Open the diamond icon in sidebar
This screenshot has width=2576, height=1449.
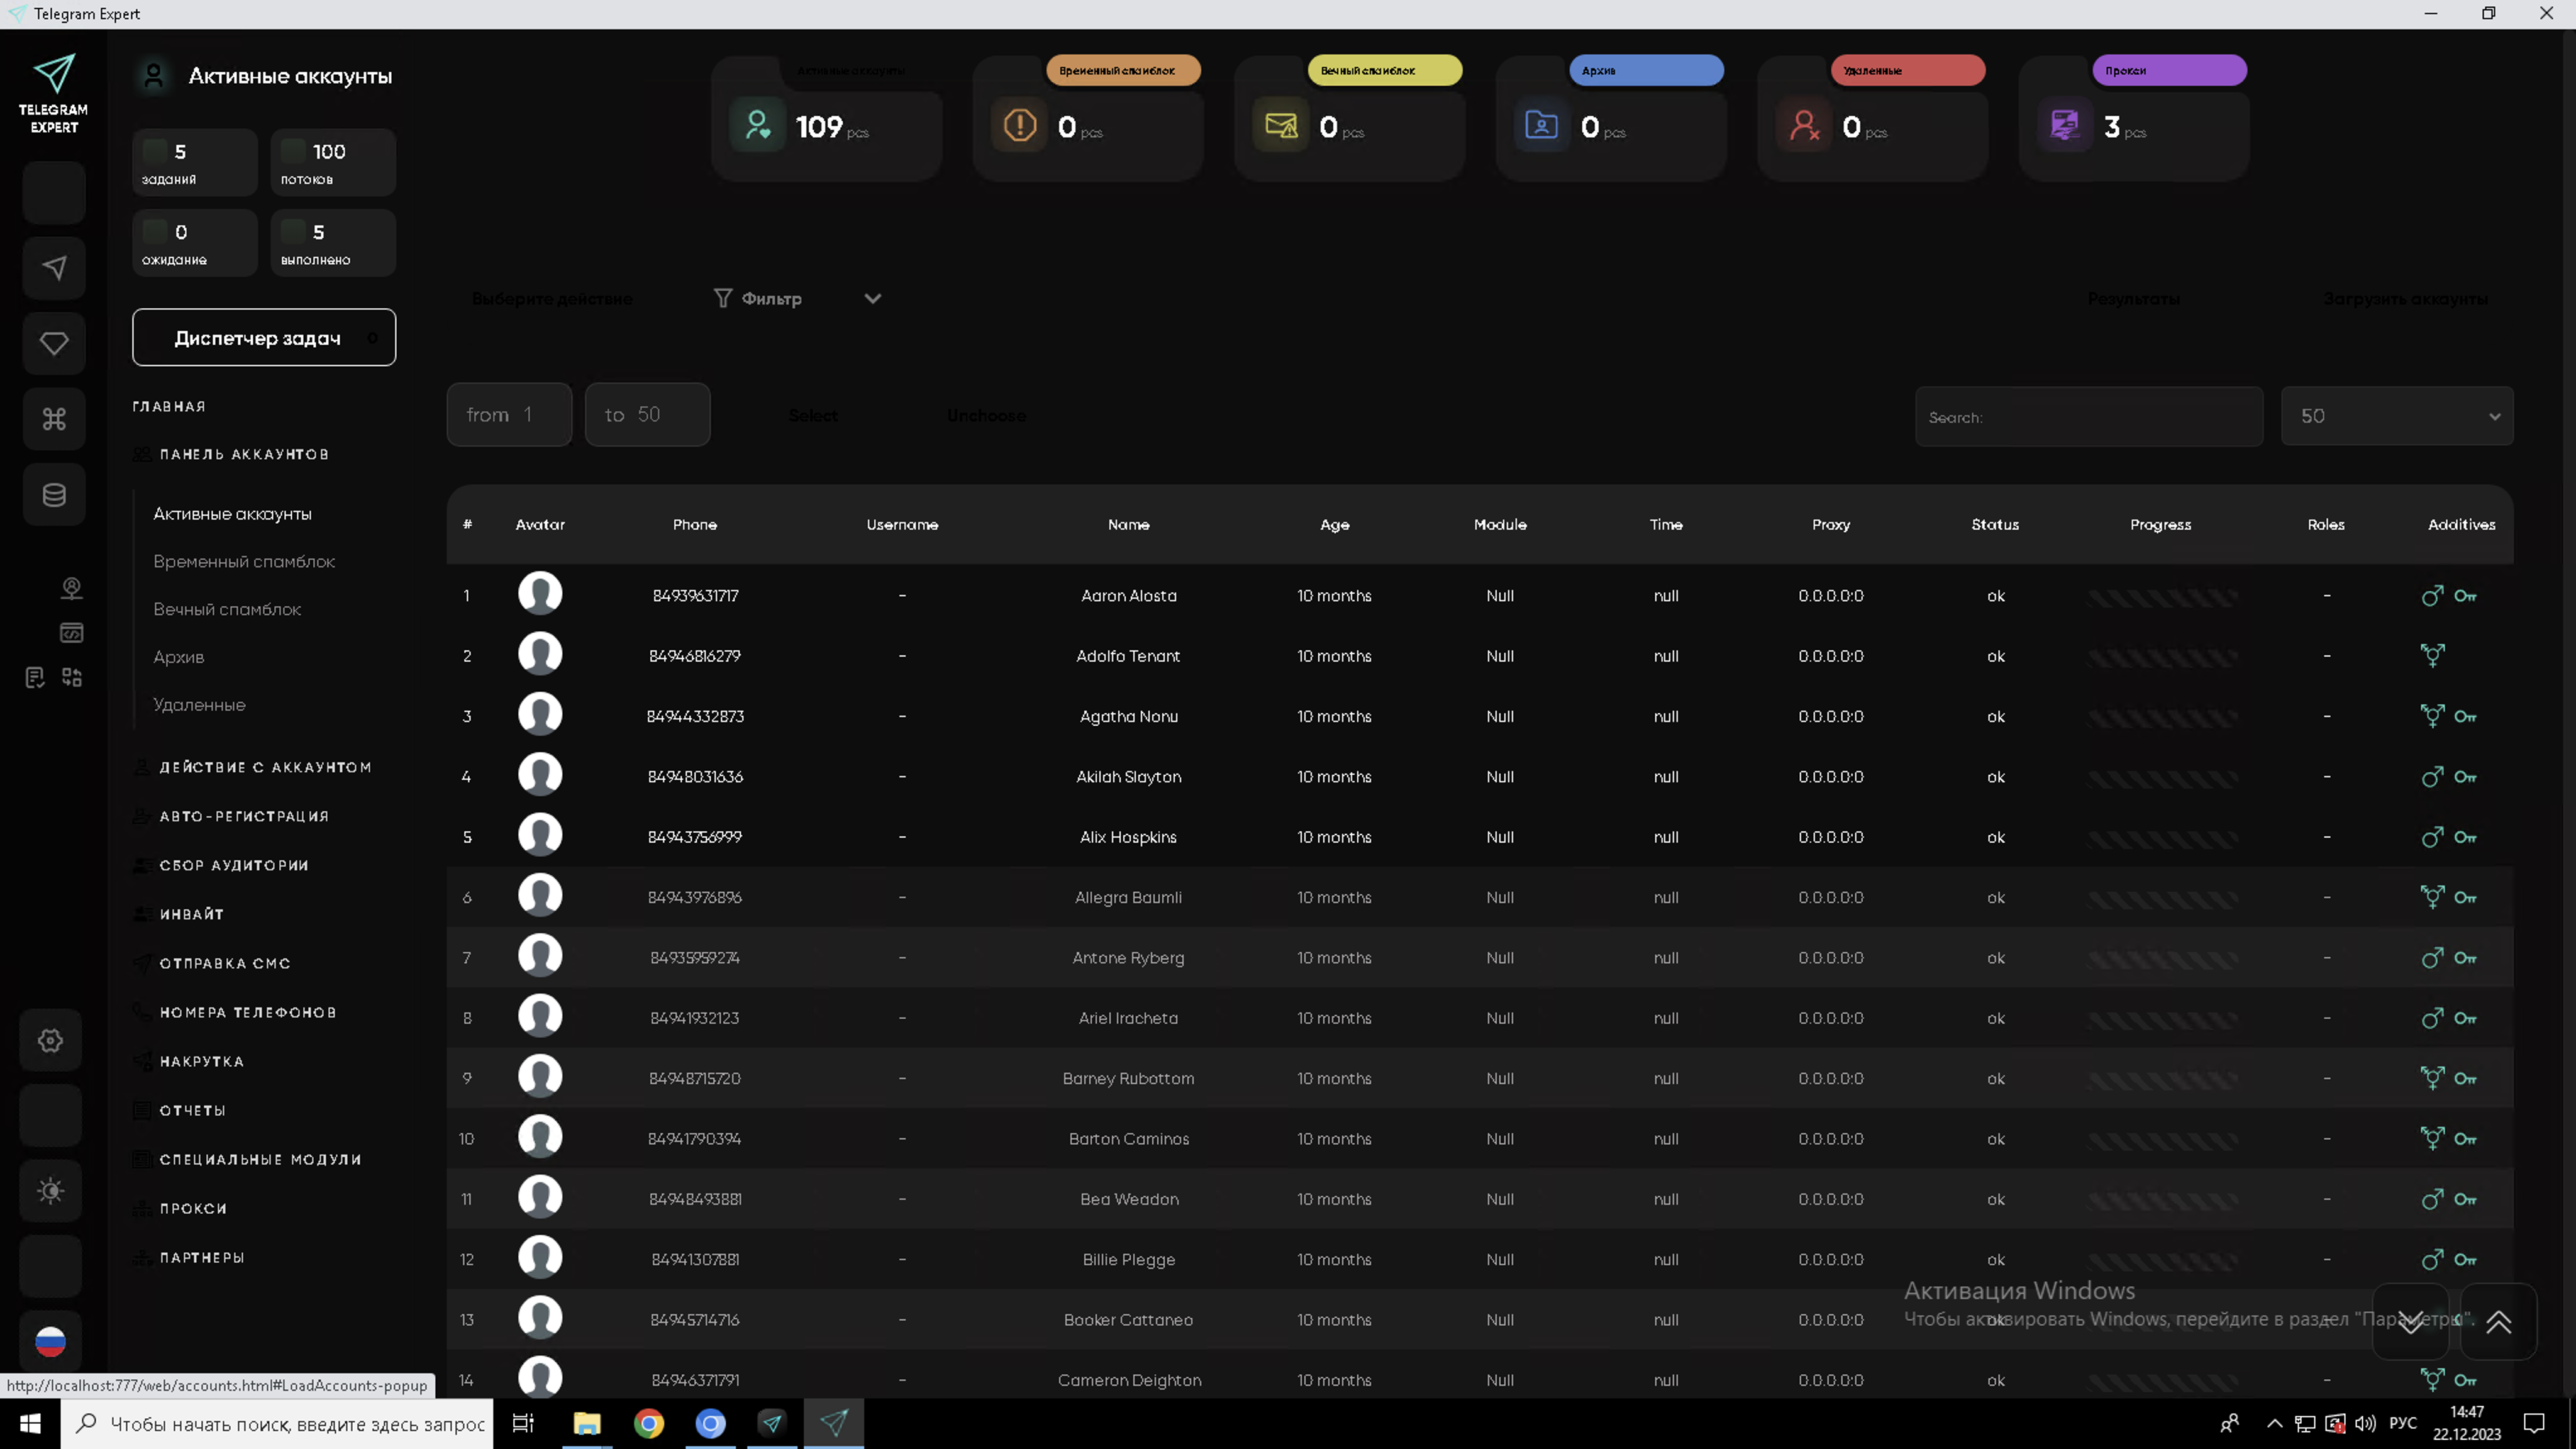click(54, 343)
